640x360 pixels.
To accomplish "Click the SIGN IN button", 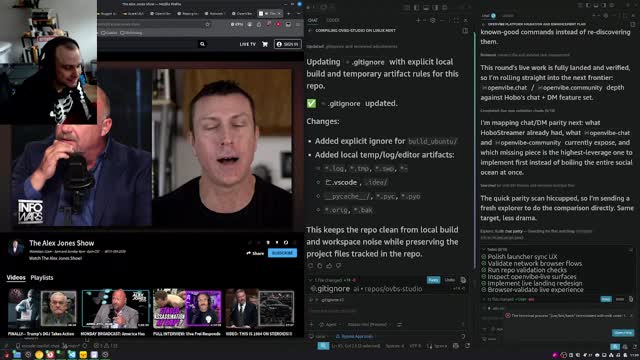I will pyautogui.click(x=287, y=44).
